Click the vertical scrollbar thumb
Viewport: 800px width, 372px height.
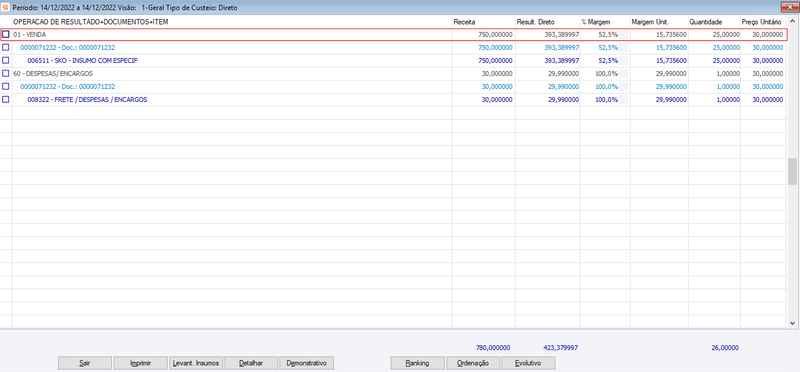[x=792, y=171]
